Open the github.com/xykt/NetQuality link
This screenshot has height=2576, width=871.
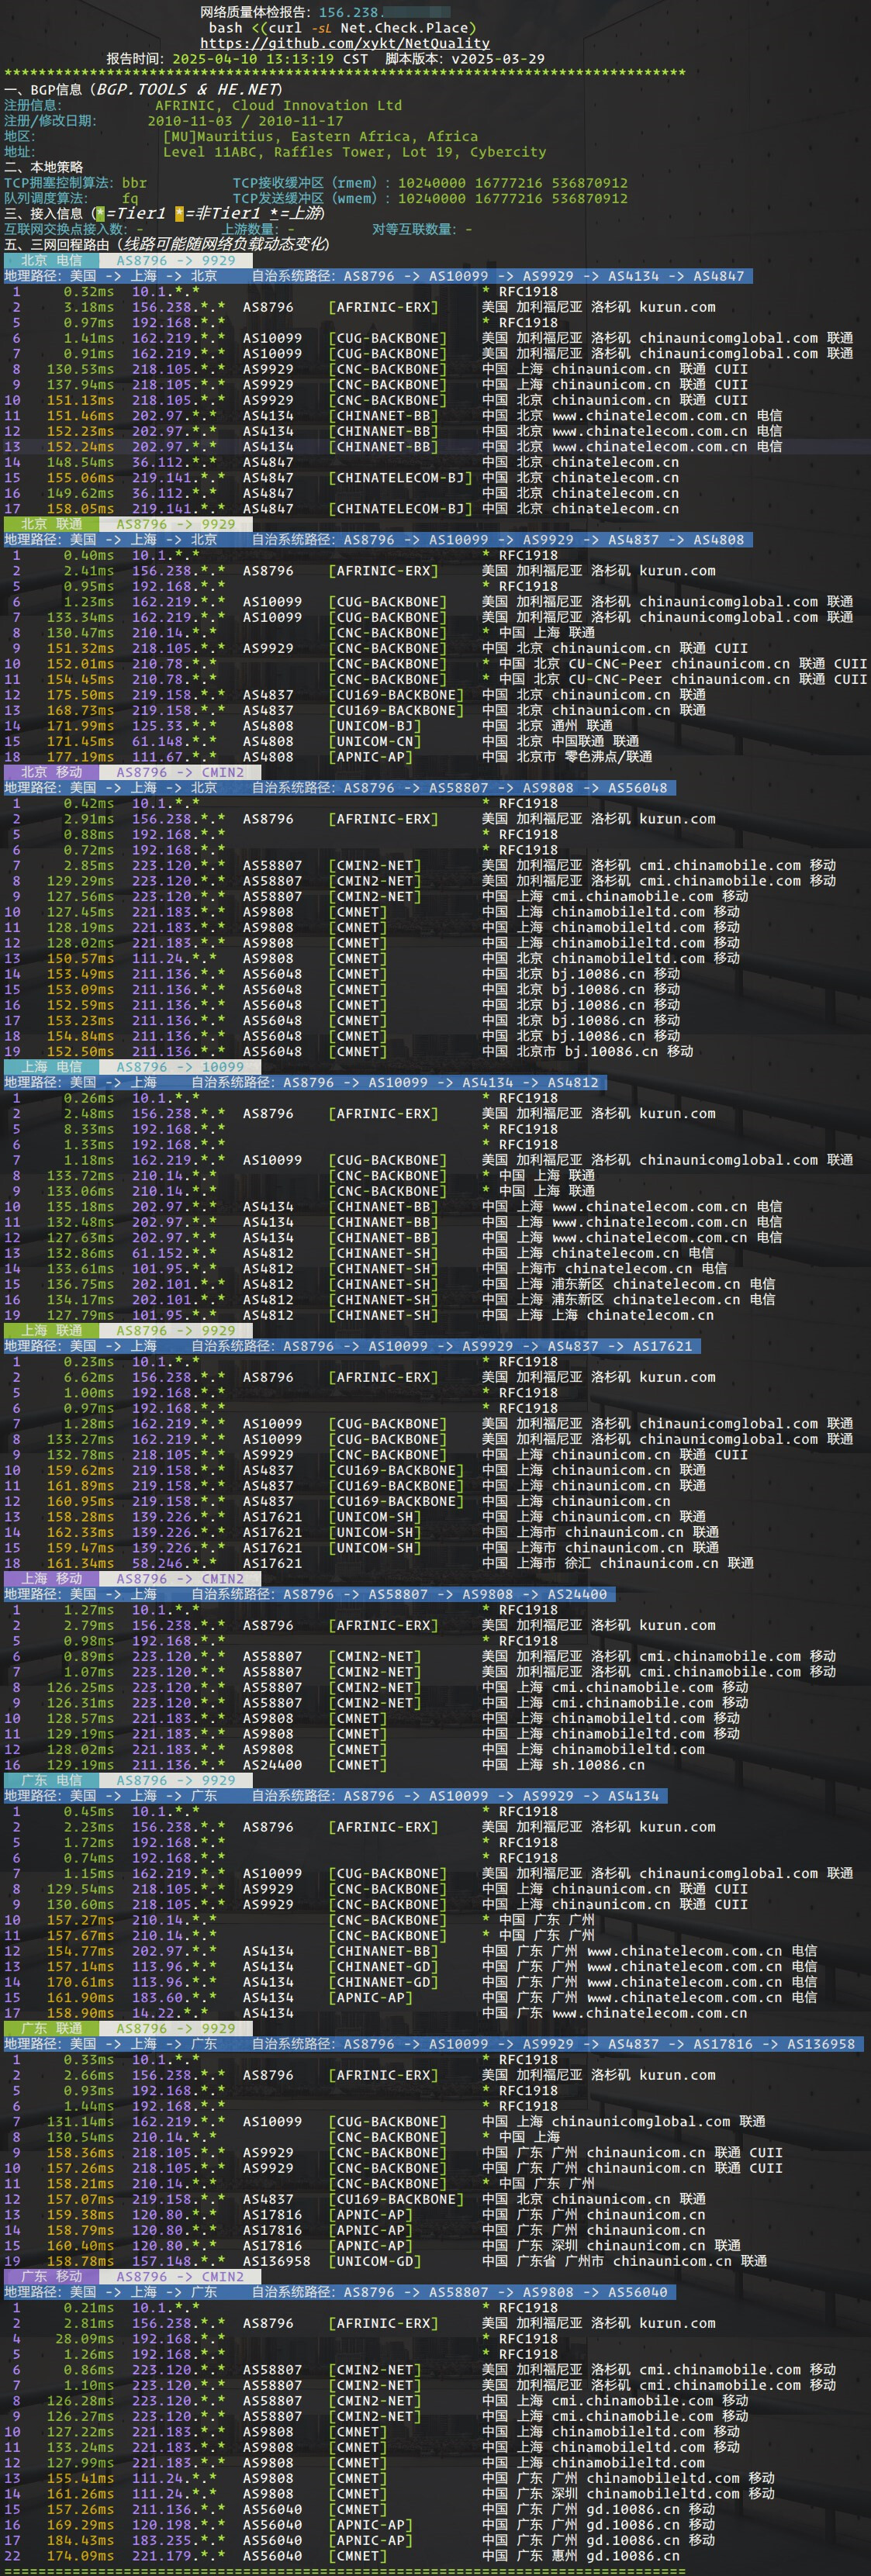pos(344,43)
